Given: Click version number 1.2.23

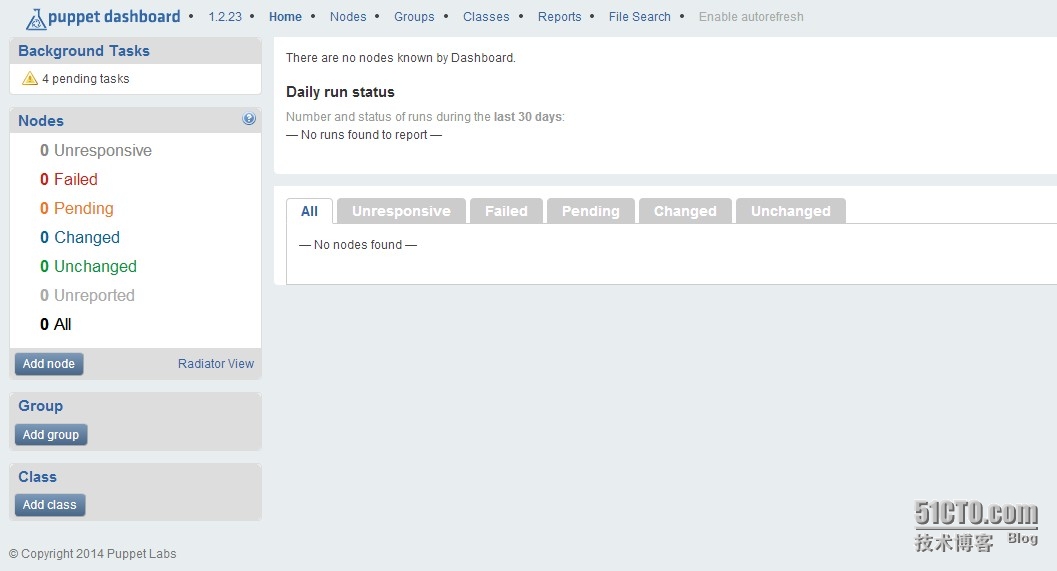Looking at the screenshot, I should (225, 17).
